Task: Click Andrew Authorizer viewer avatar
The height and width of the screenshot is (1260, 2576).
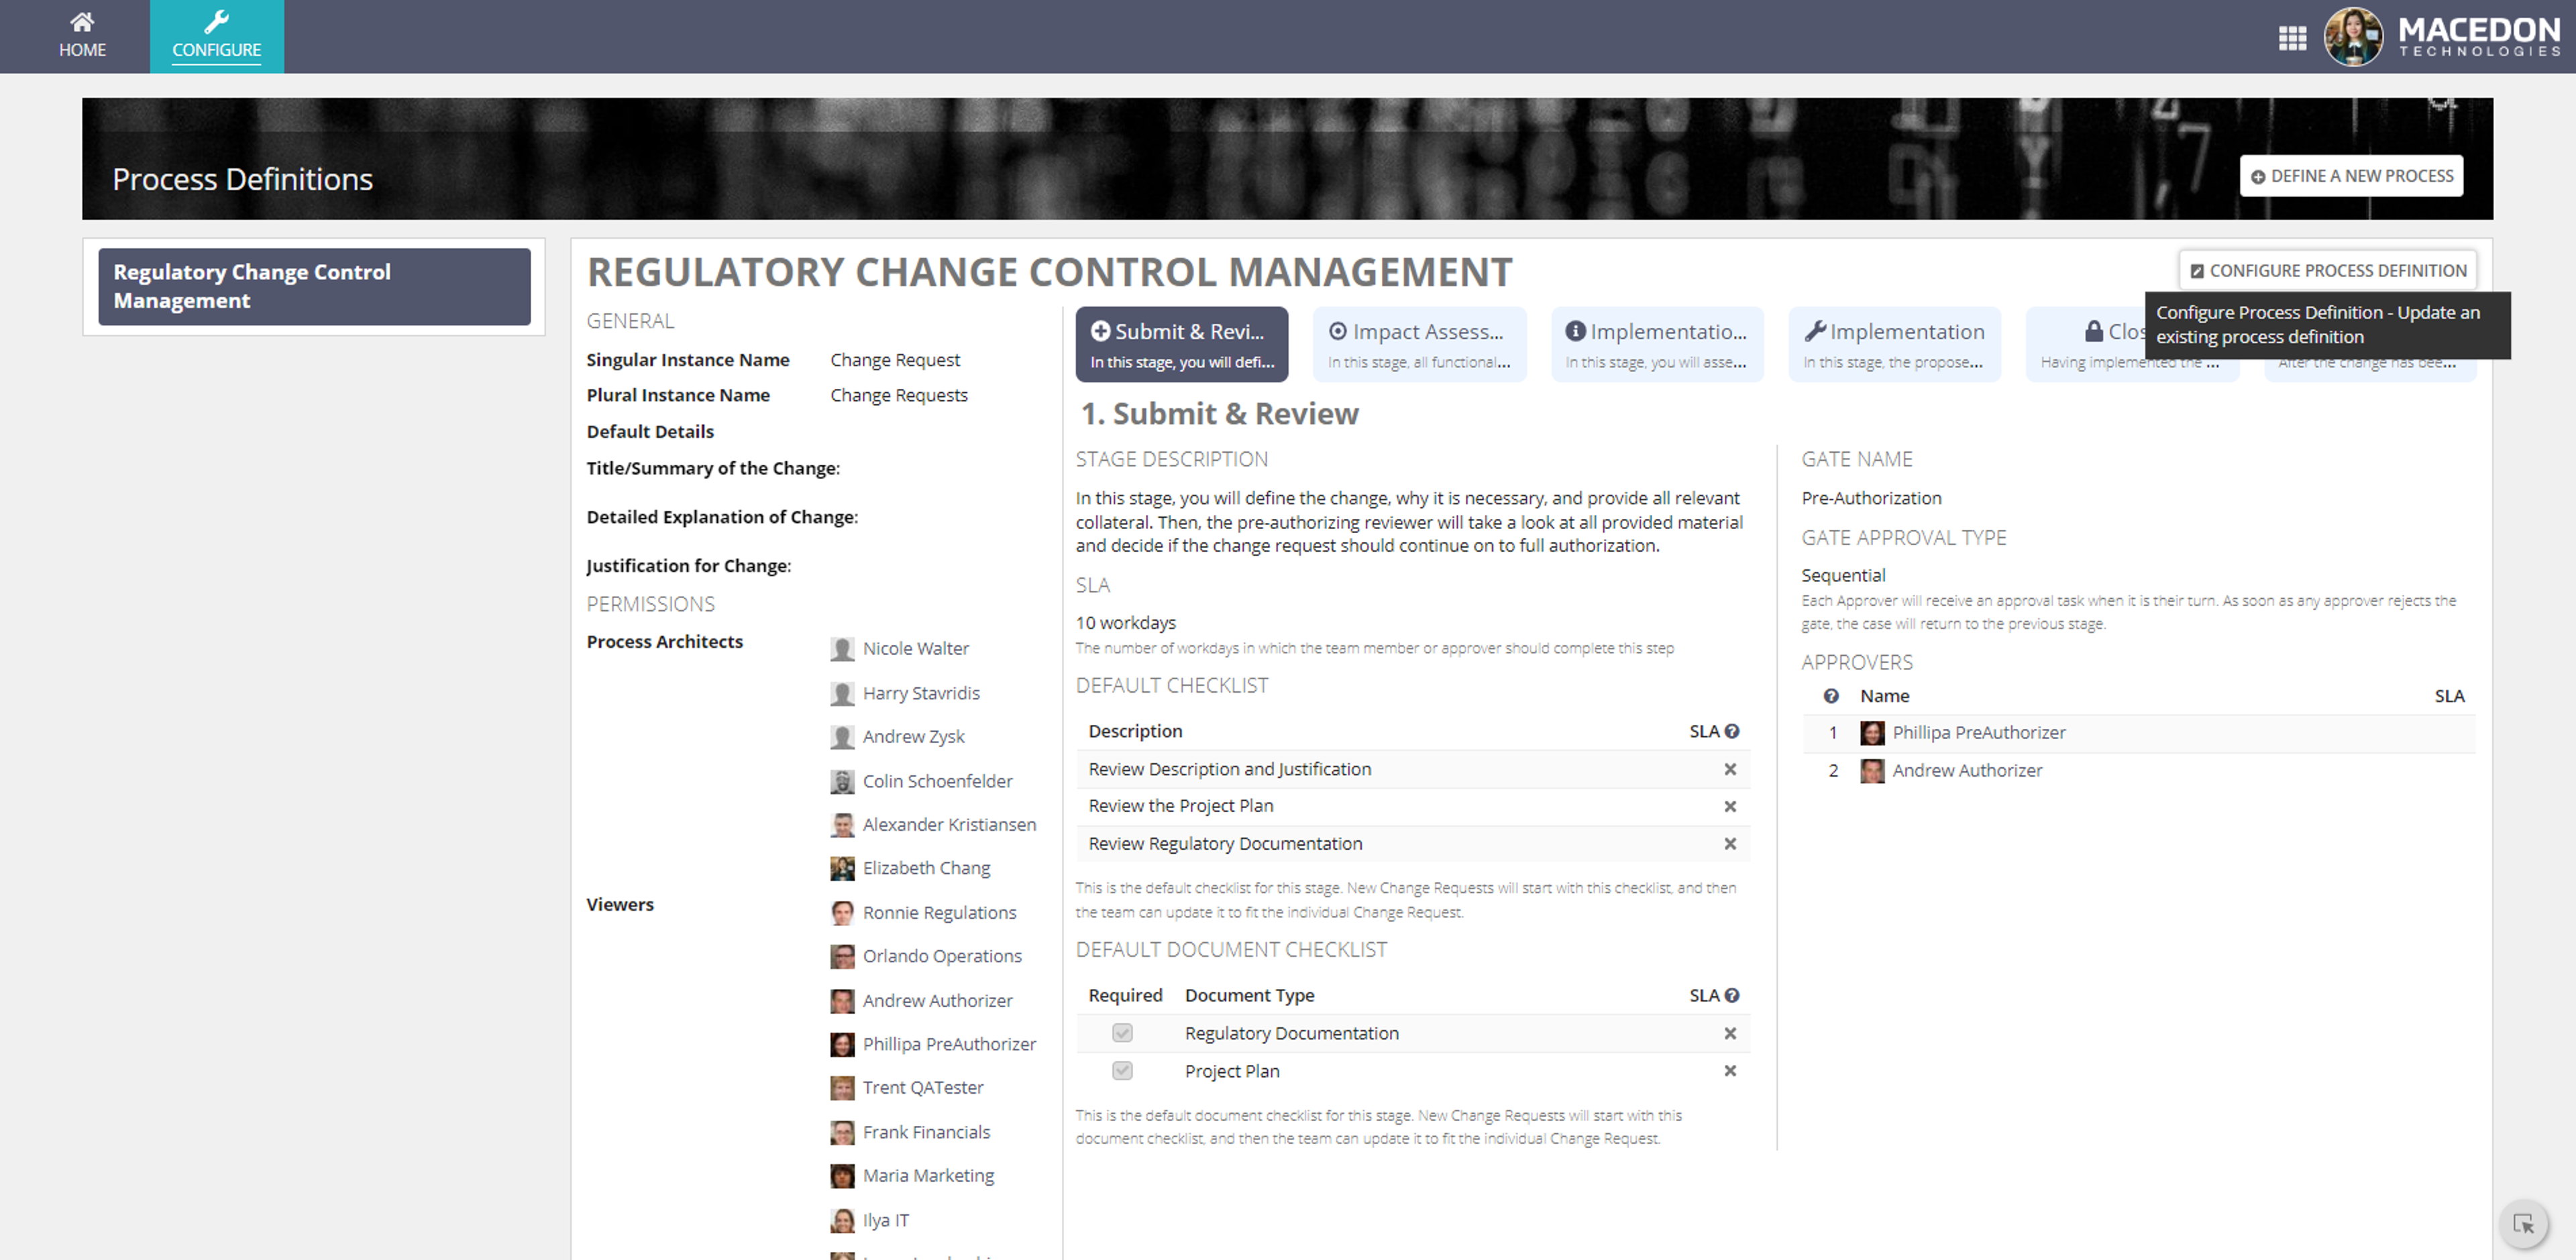Action: pyautogui.click(x=842, y=1001)
